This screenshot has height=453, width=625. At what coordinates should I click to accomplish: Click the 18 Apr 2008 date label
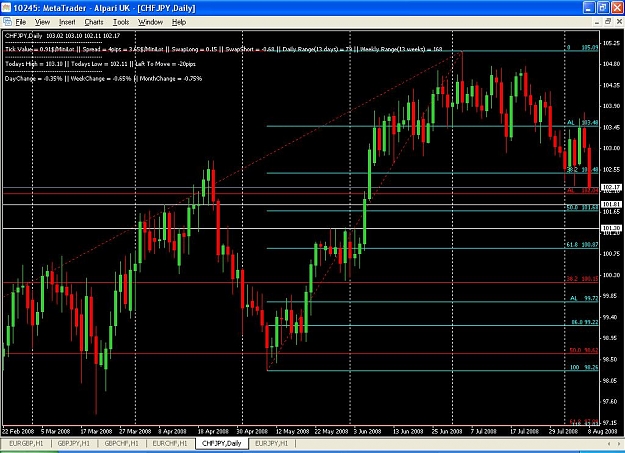213,431
